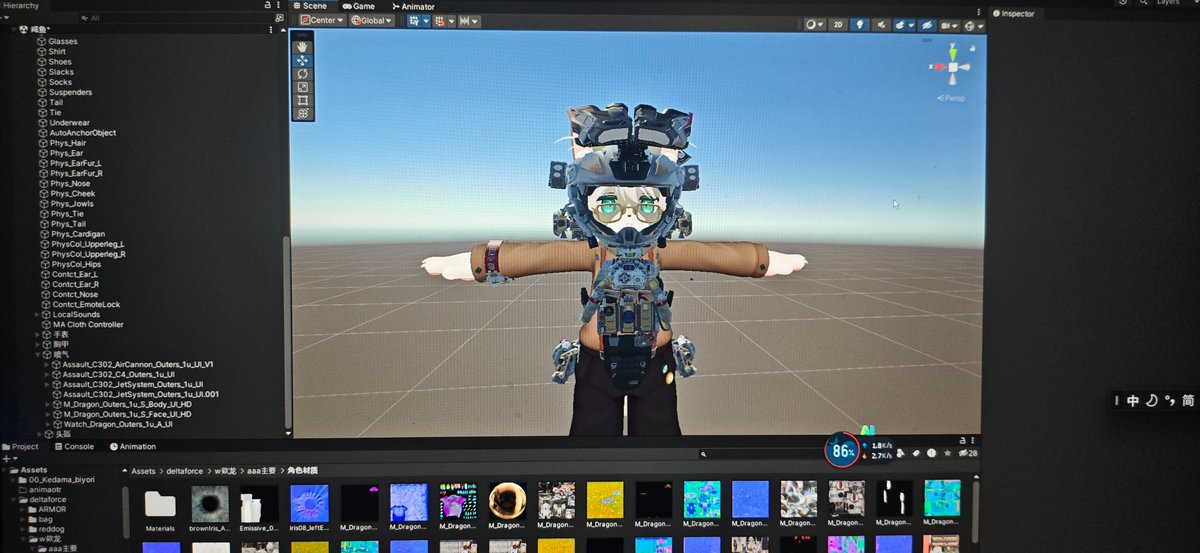1200x553 pixels.
Task: Toggle 2D view mode in Scene
Action: click(837, 25)
